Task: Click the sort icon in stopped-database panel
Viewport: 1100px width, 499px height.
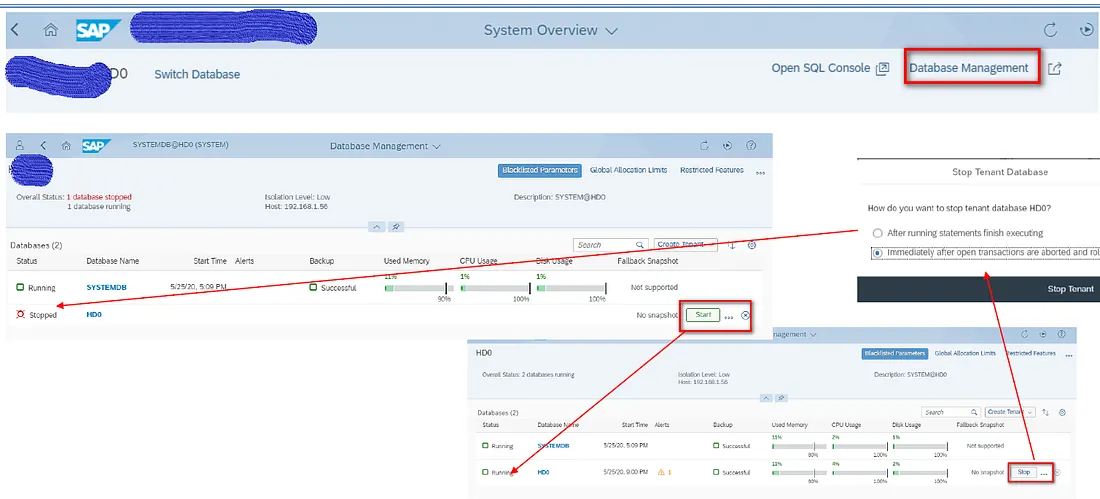Action: [x=732, y=245]
